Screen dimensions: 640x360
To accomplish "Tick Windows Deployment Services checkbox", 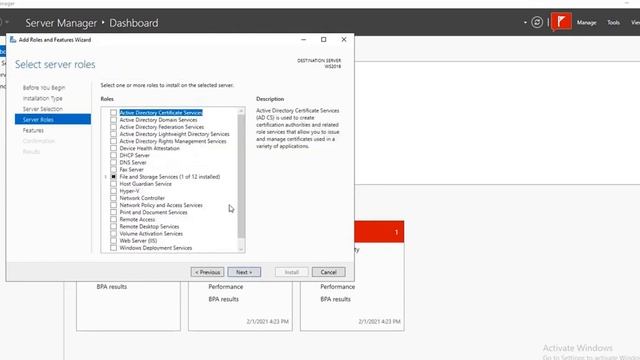I will [x=113, y=248].
